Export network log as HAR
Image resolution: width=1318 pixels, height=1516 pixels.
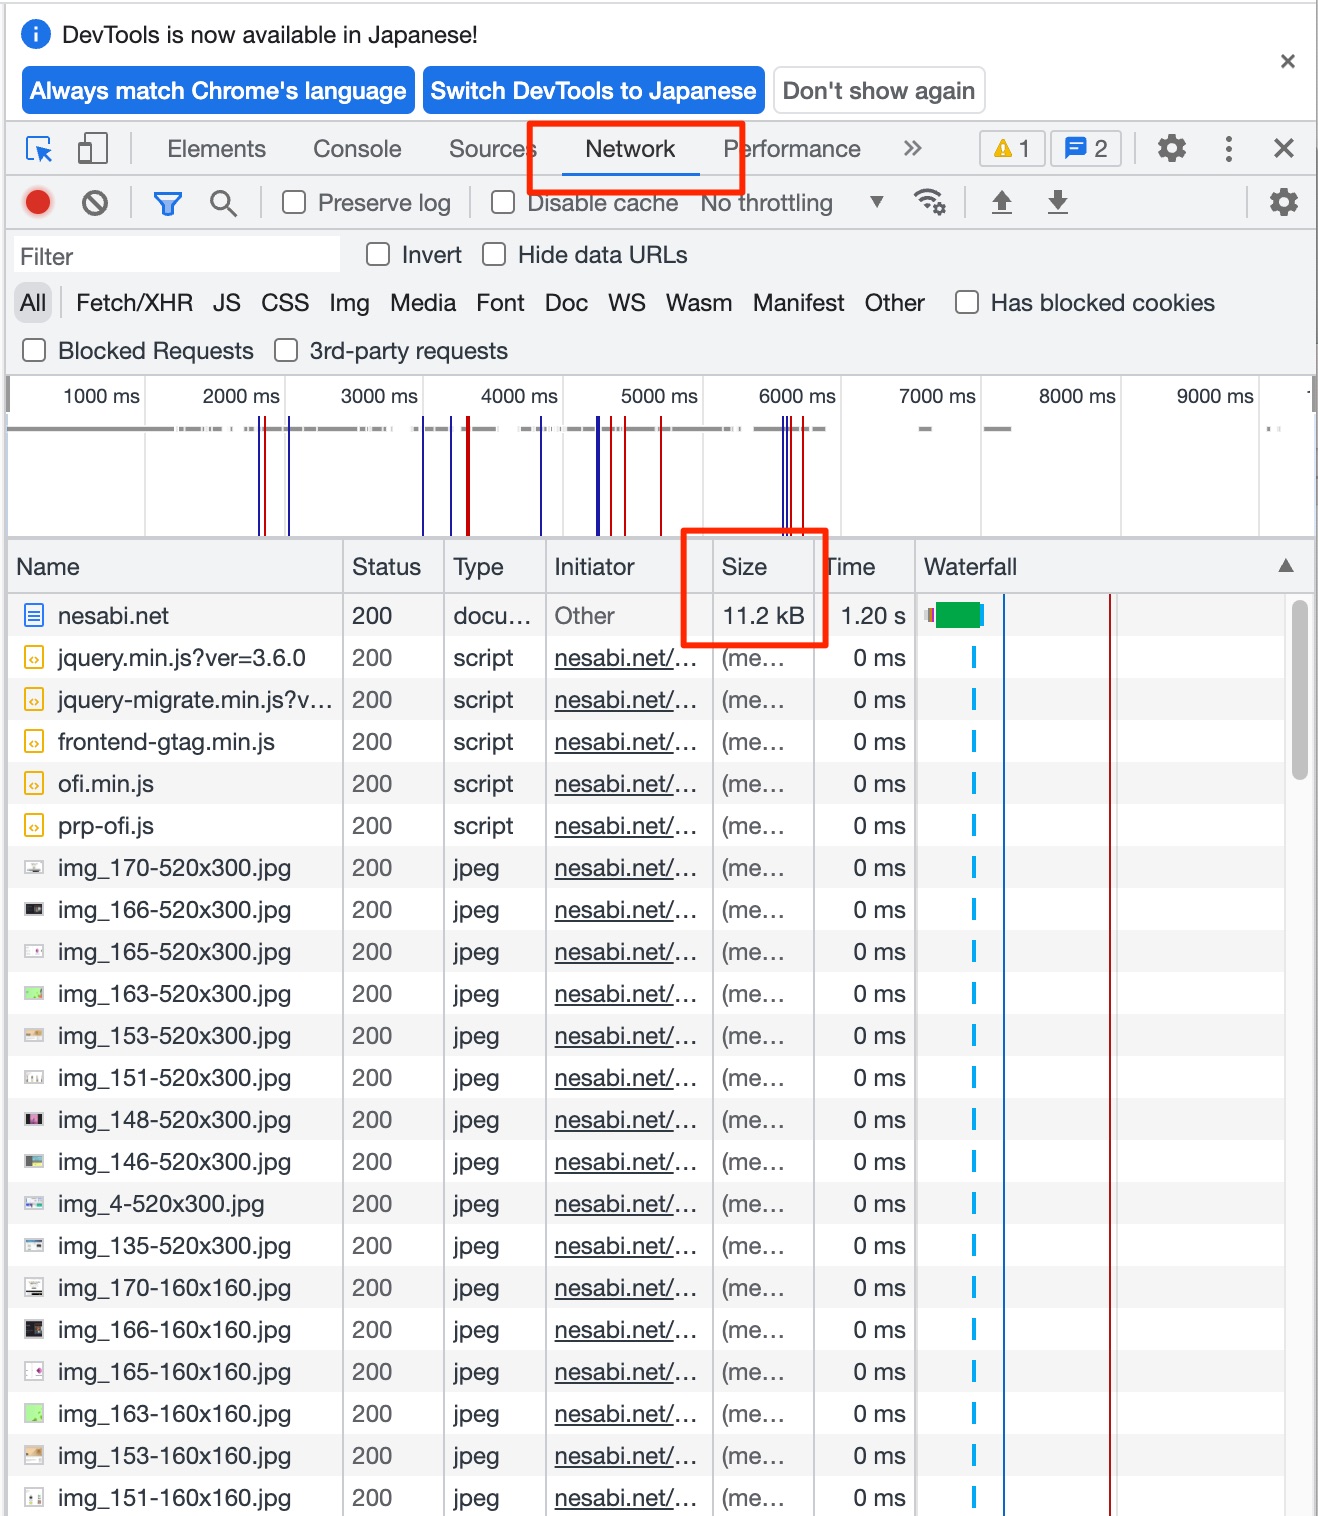click(x=1057, y=202)
